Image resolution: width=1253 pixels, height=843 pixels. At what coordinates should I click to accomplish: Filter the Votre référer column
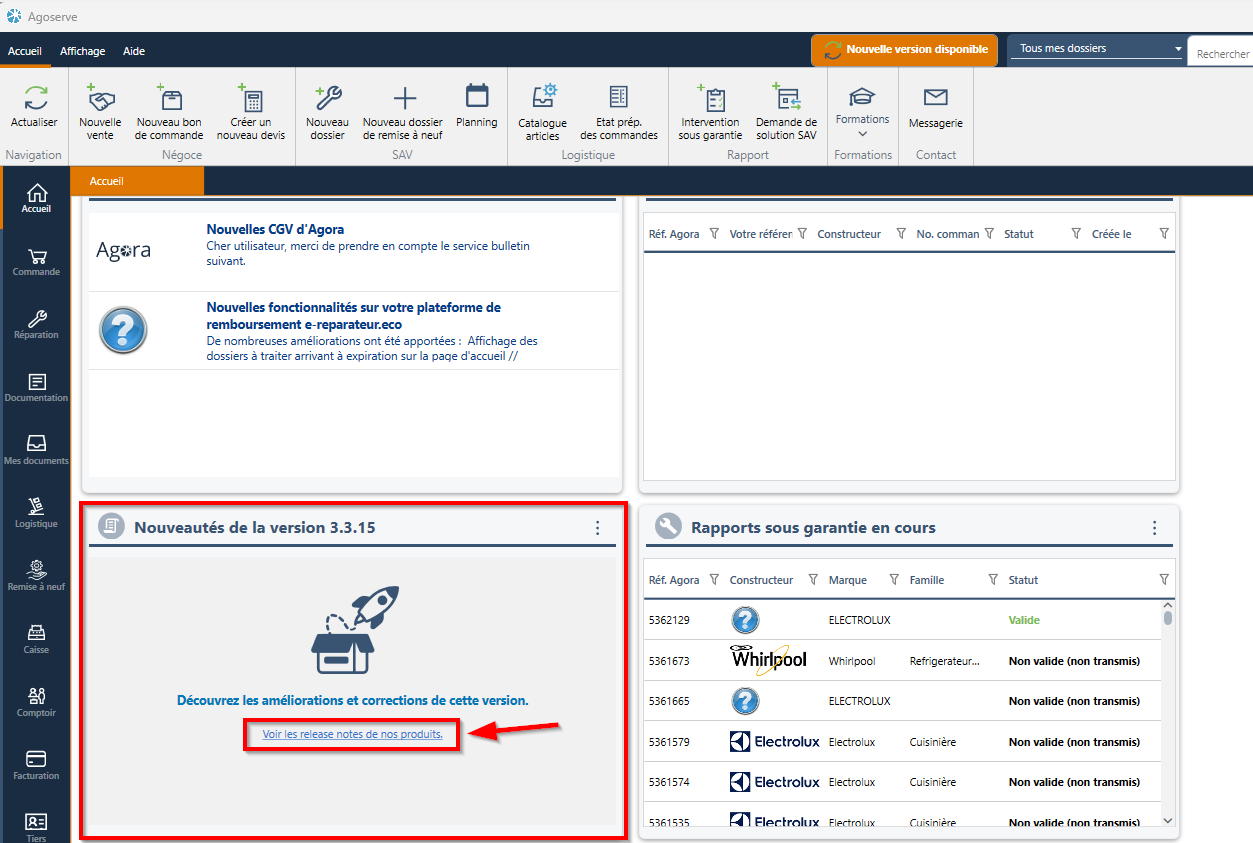tap(801, 233)
